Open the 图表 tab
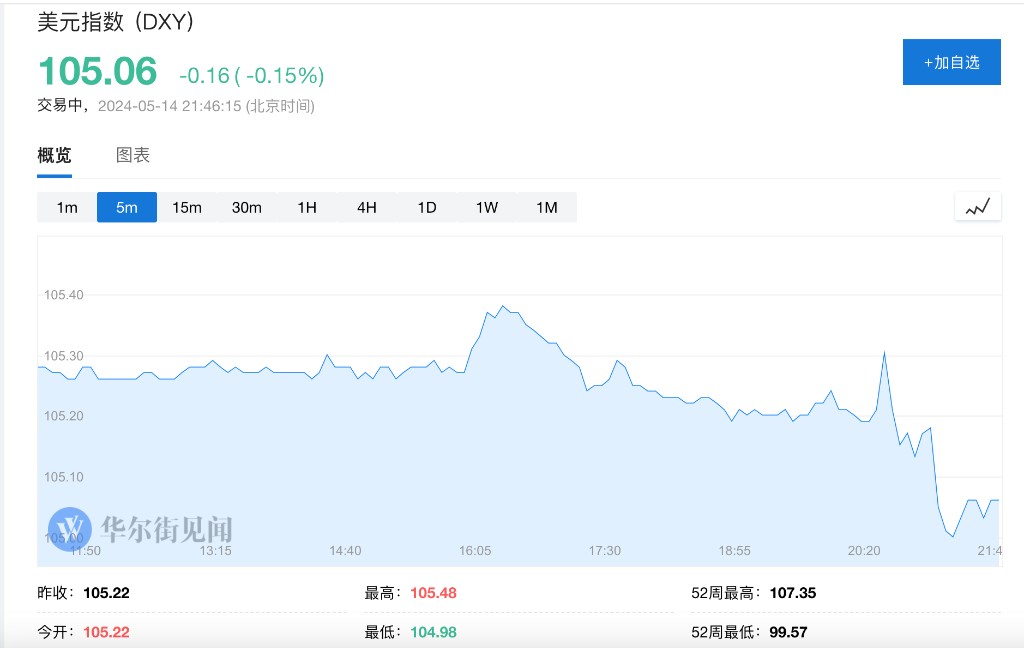1024x648 pixels. point(133,155)
